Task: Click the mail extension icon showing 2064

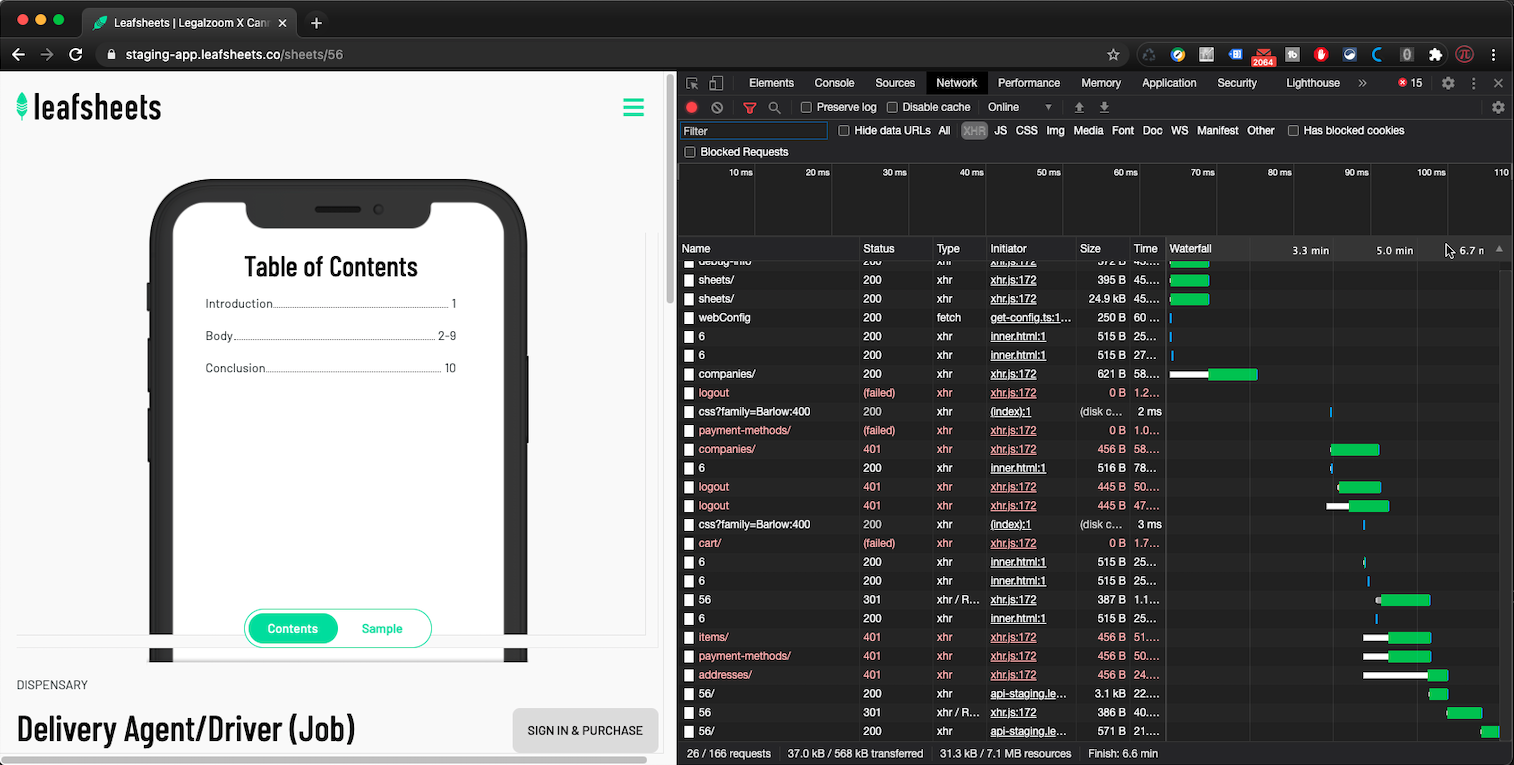Action: (x=1263, y=56)
